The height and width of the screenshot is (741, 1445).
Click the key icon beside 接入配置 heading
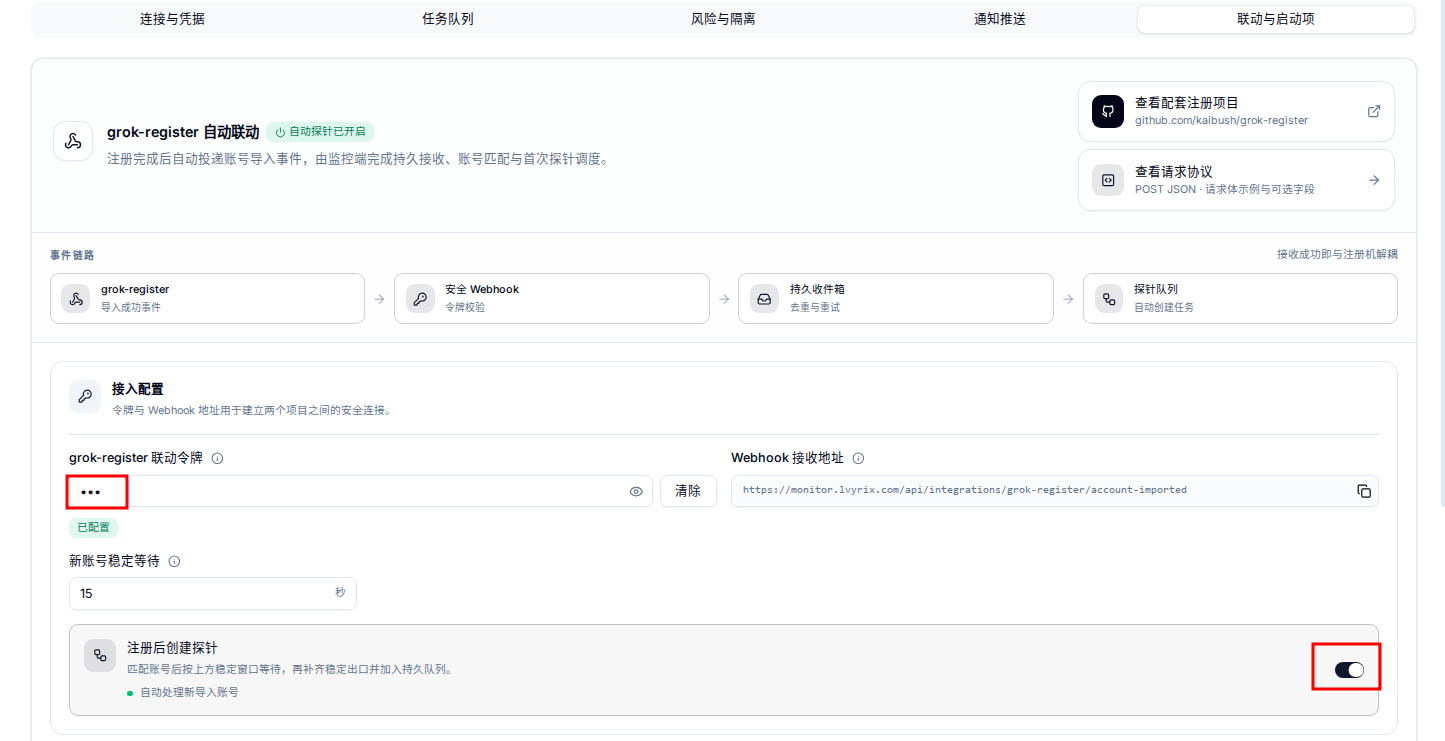coord(85,396)
